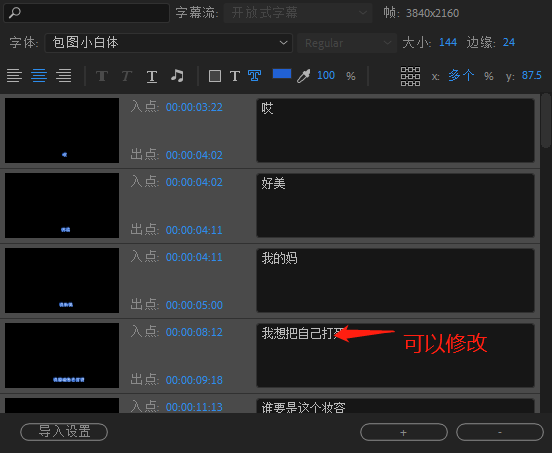
Task: Edit caption text box 好美
Action: tap(395, 205)
